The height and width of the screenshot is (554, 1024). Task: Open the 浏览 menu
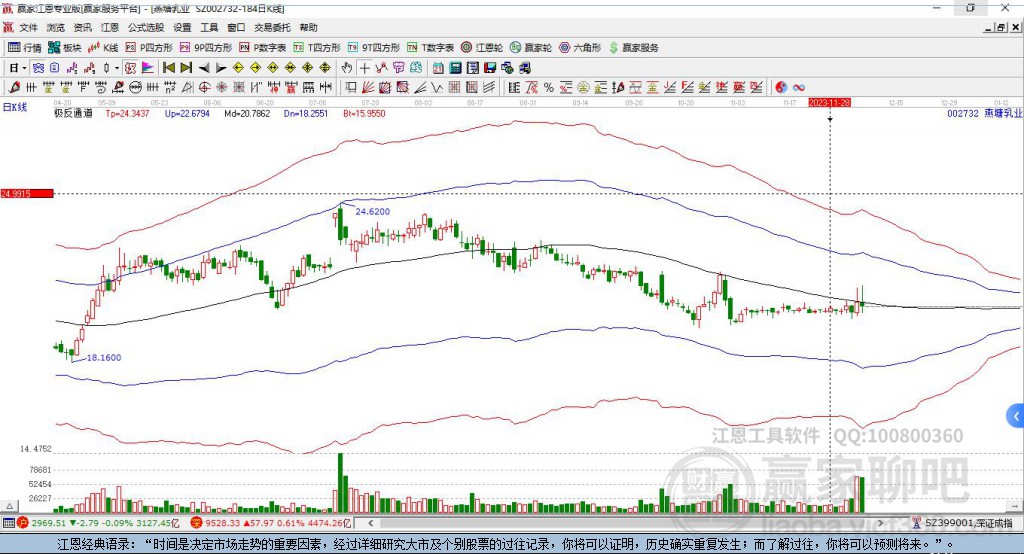coord(56,27)
